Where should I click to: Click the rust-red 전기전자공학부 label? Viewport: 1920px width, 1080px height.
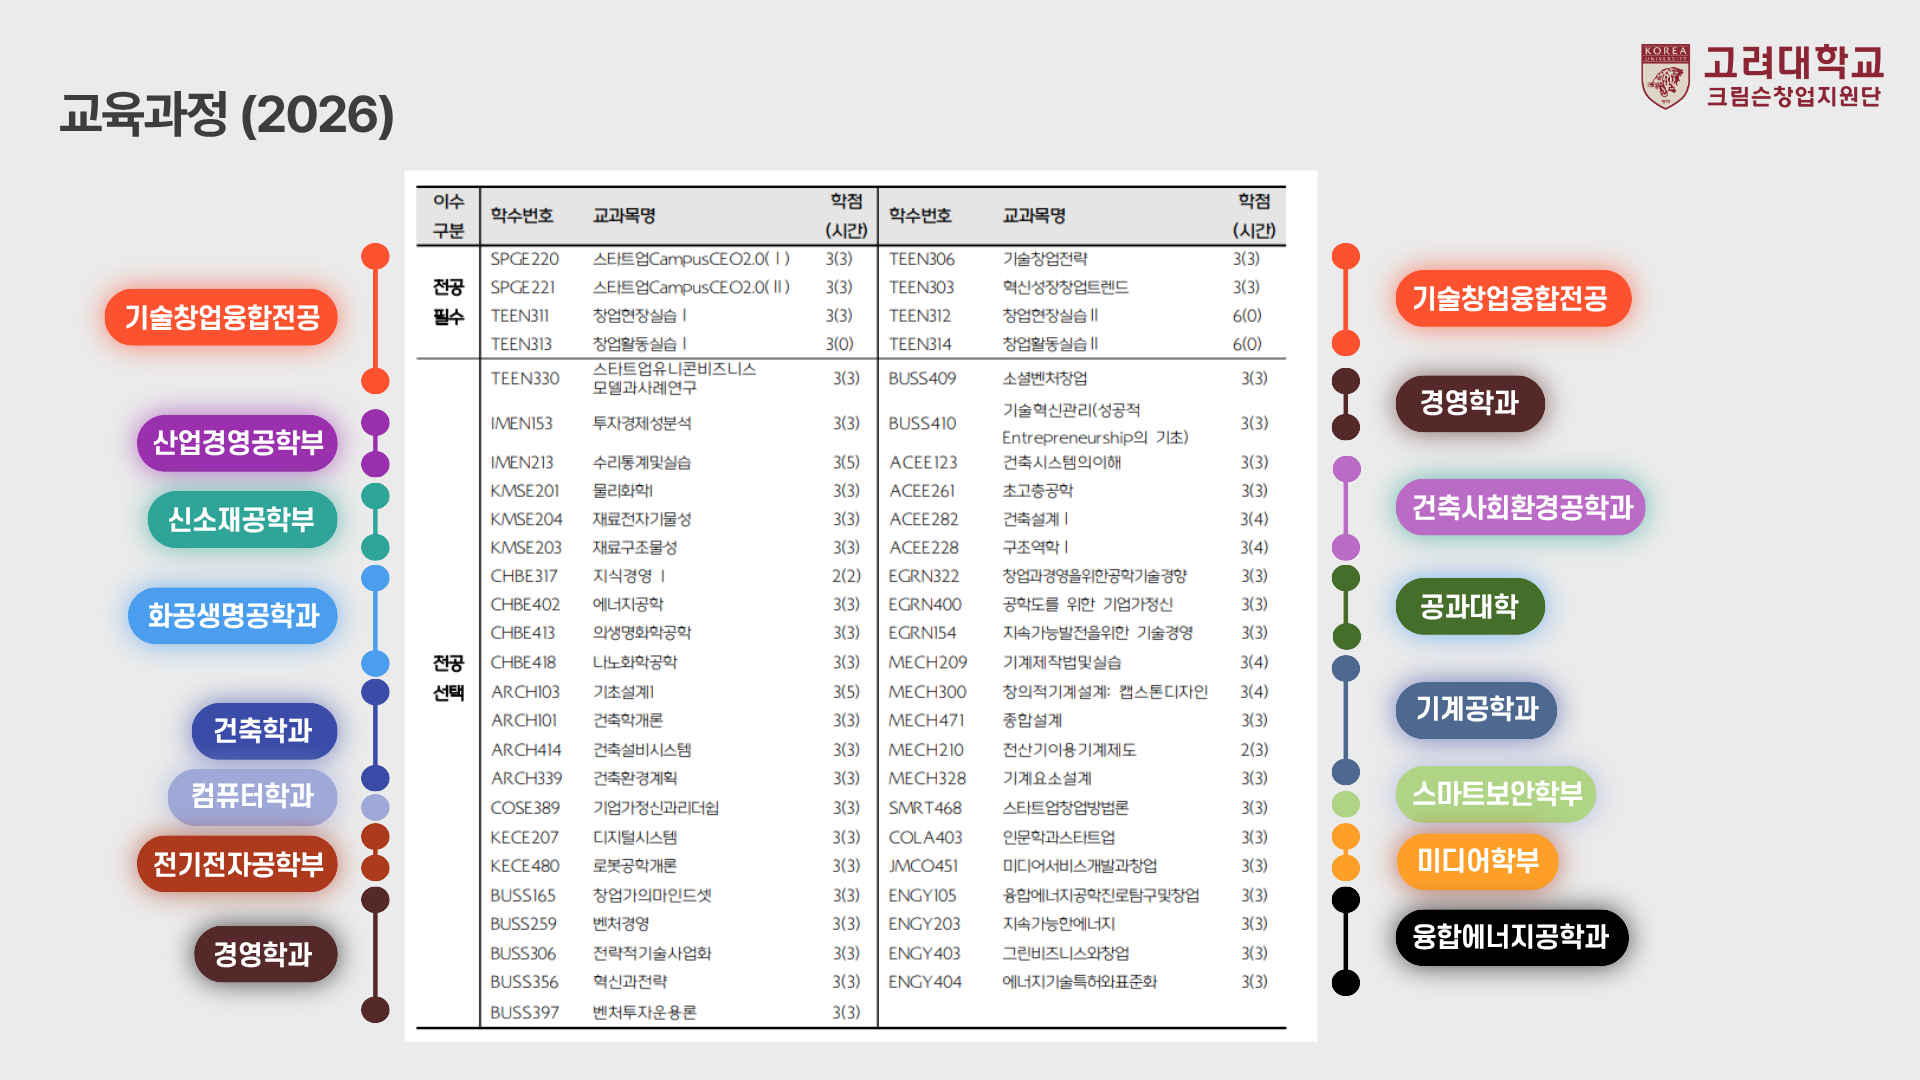237,864
